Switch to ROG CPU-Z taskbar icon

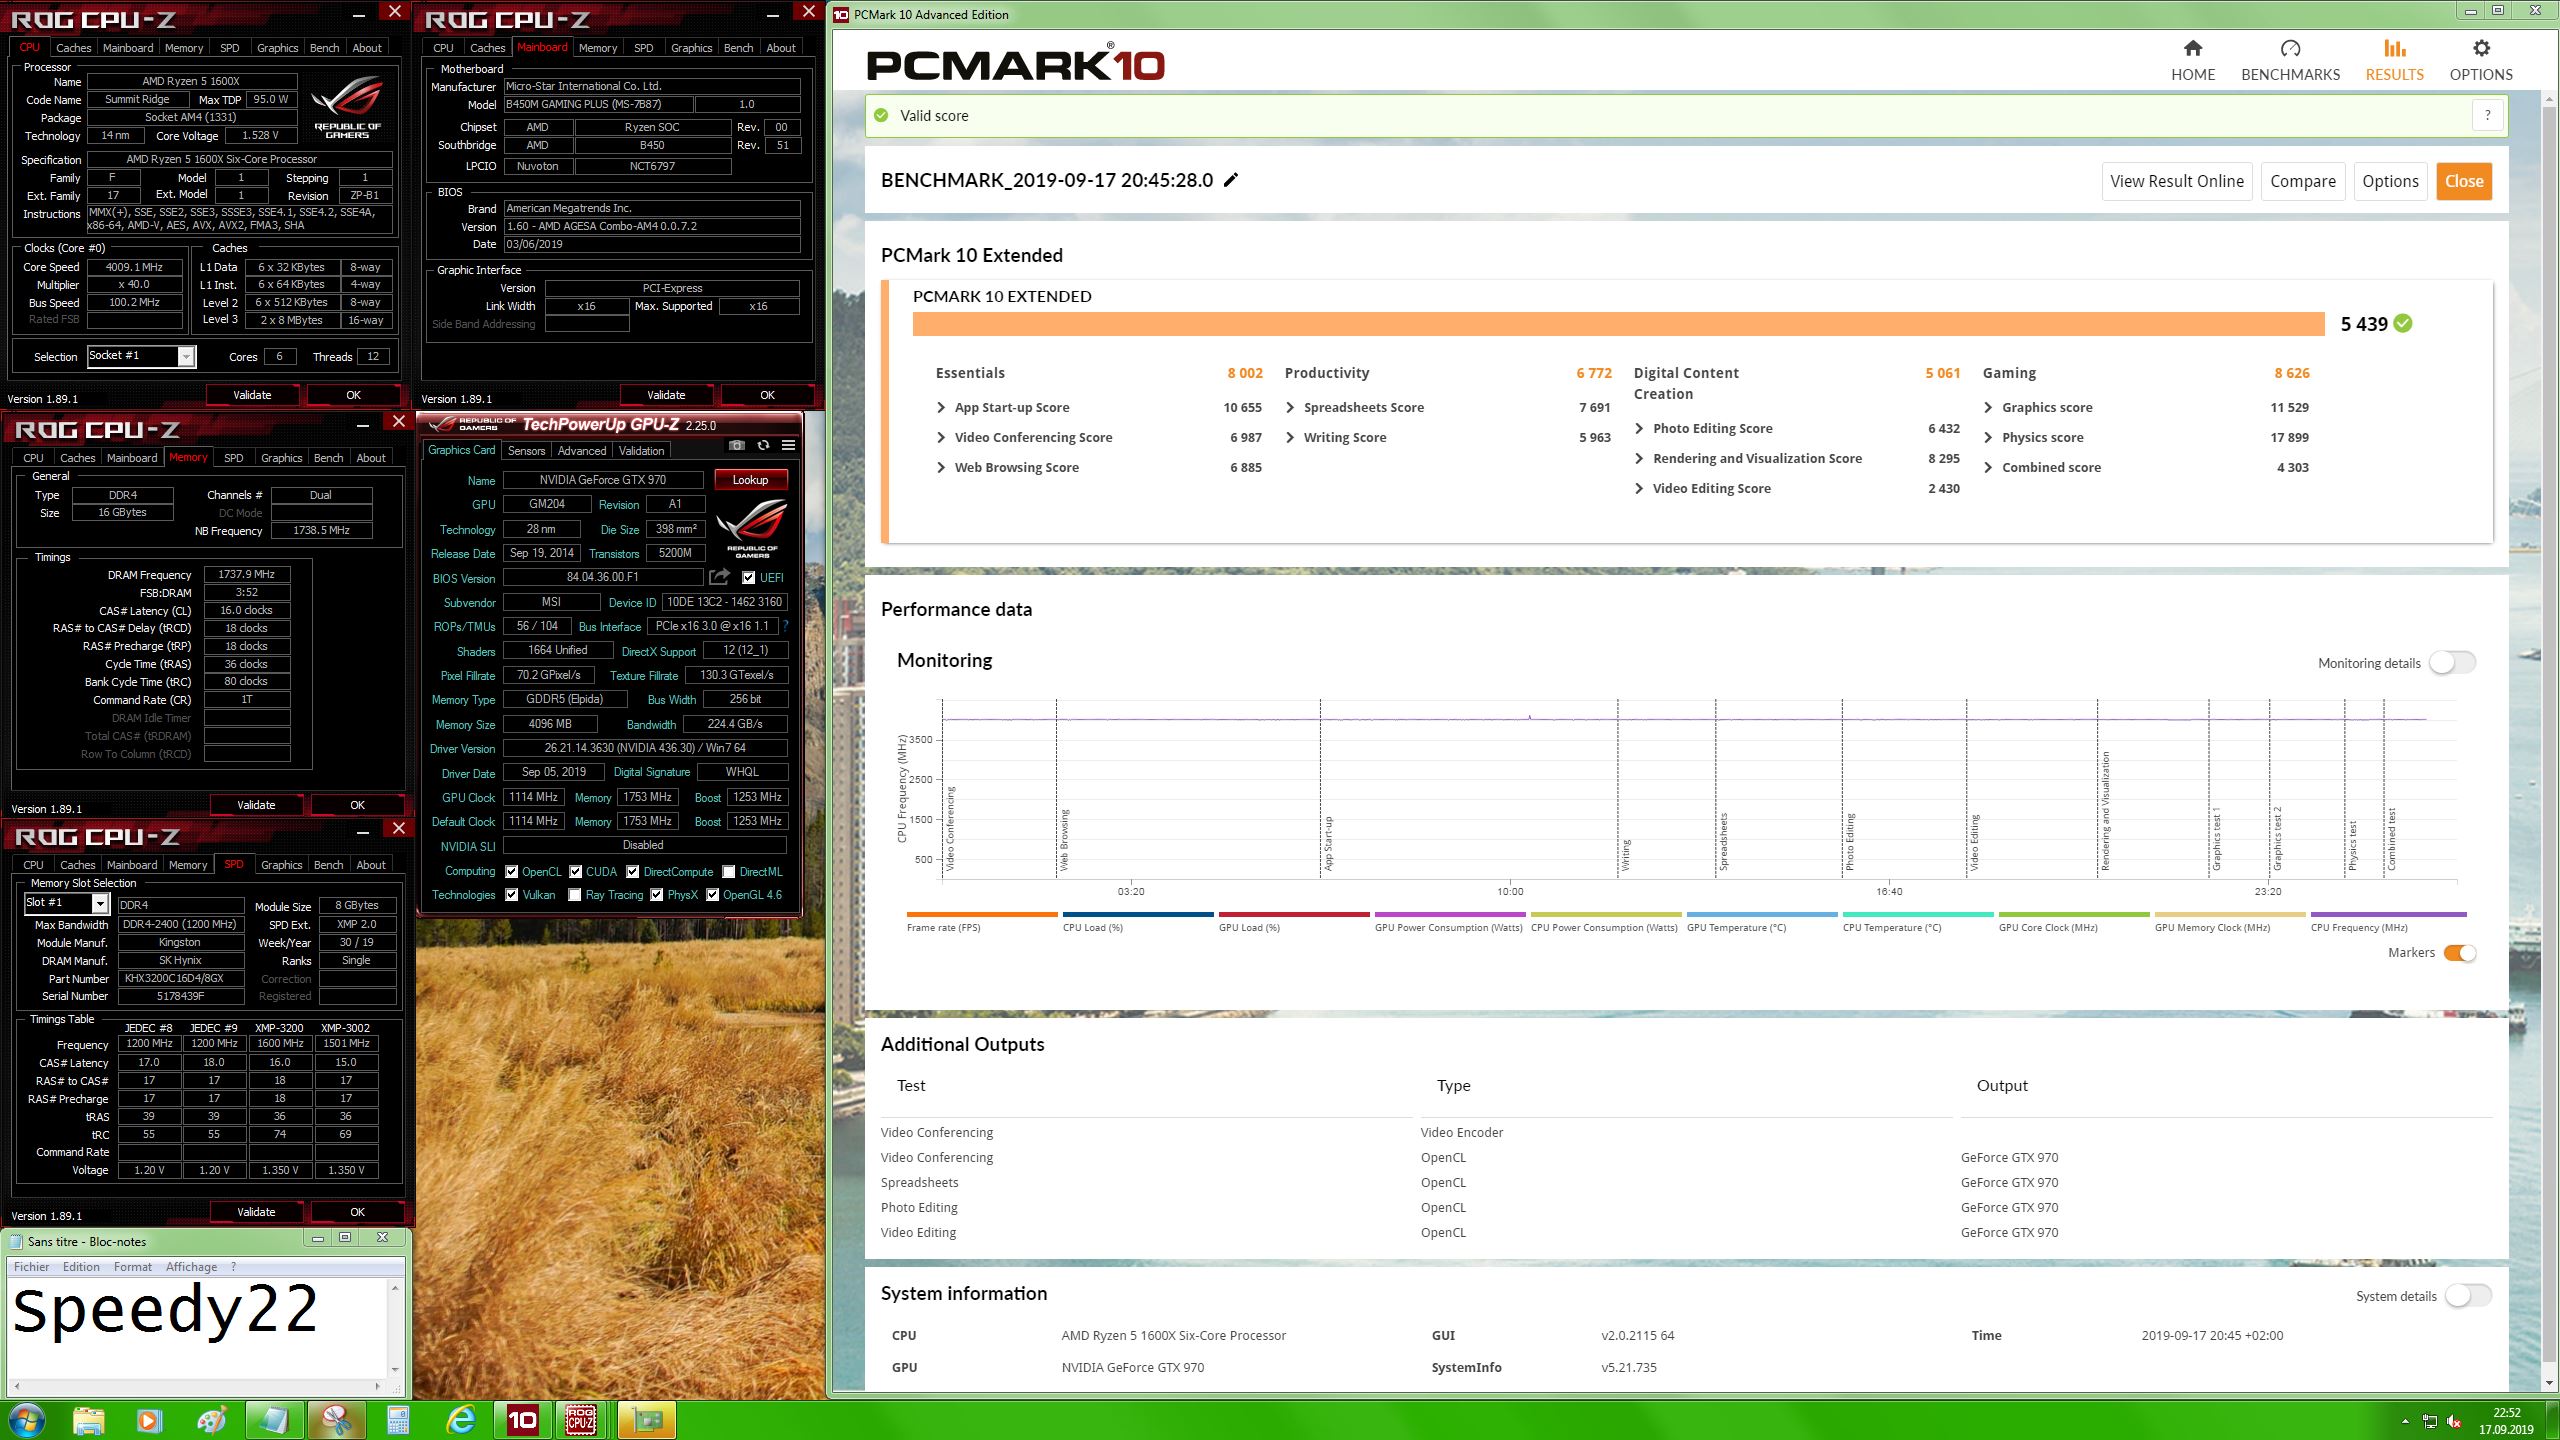coord(582,1420)
